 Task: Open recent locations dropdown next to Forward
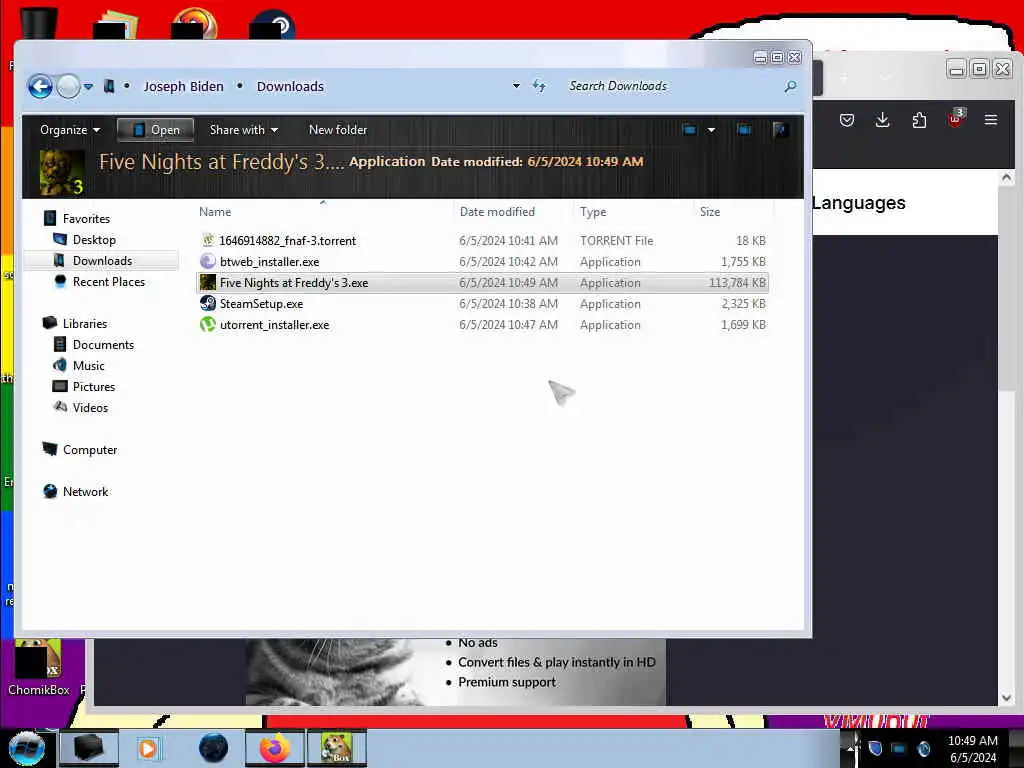coord(88,86)
